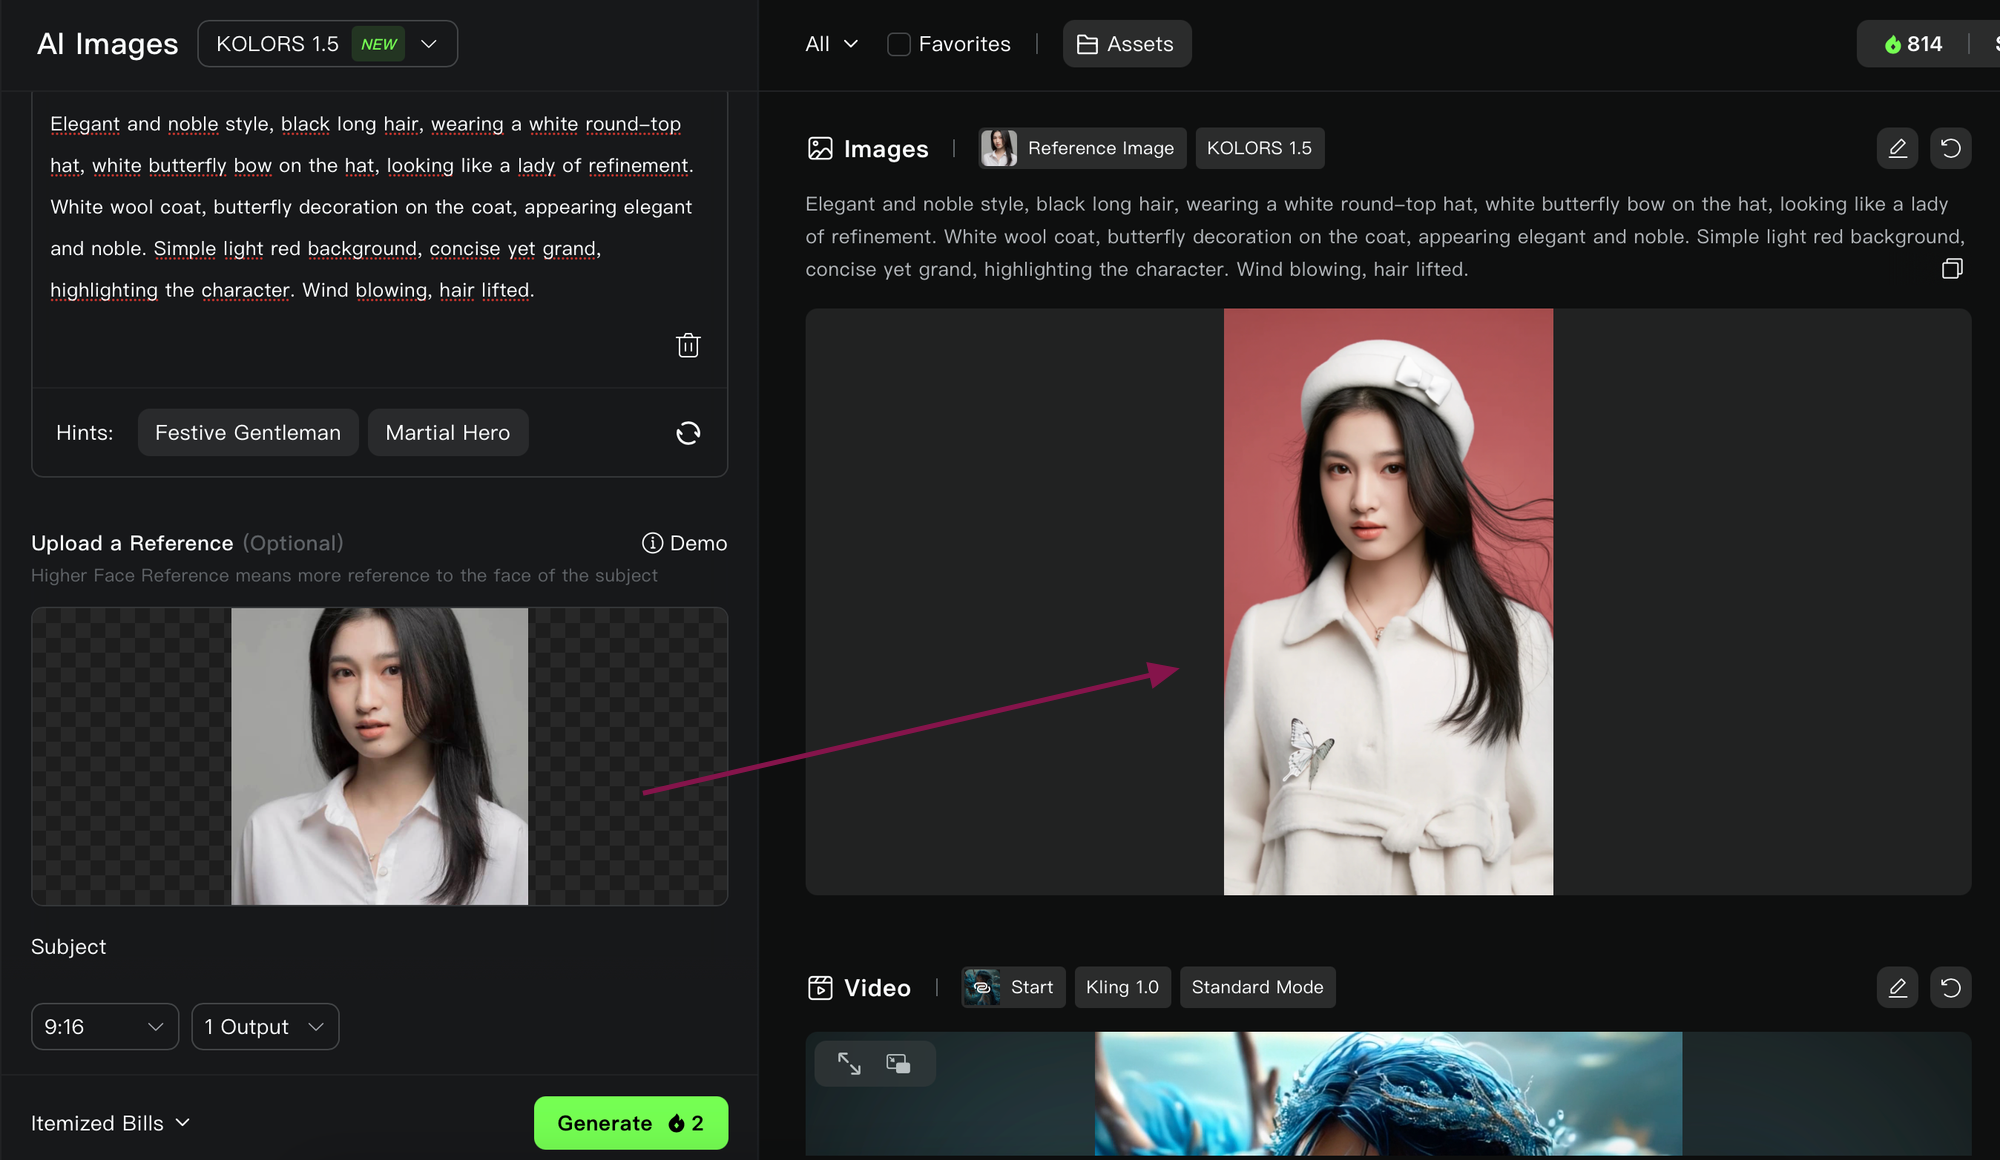This screenshot has height=1160, width=2000.
Task: Open the KOLORS 1.5 model dropdown
Action: point(327,44)
